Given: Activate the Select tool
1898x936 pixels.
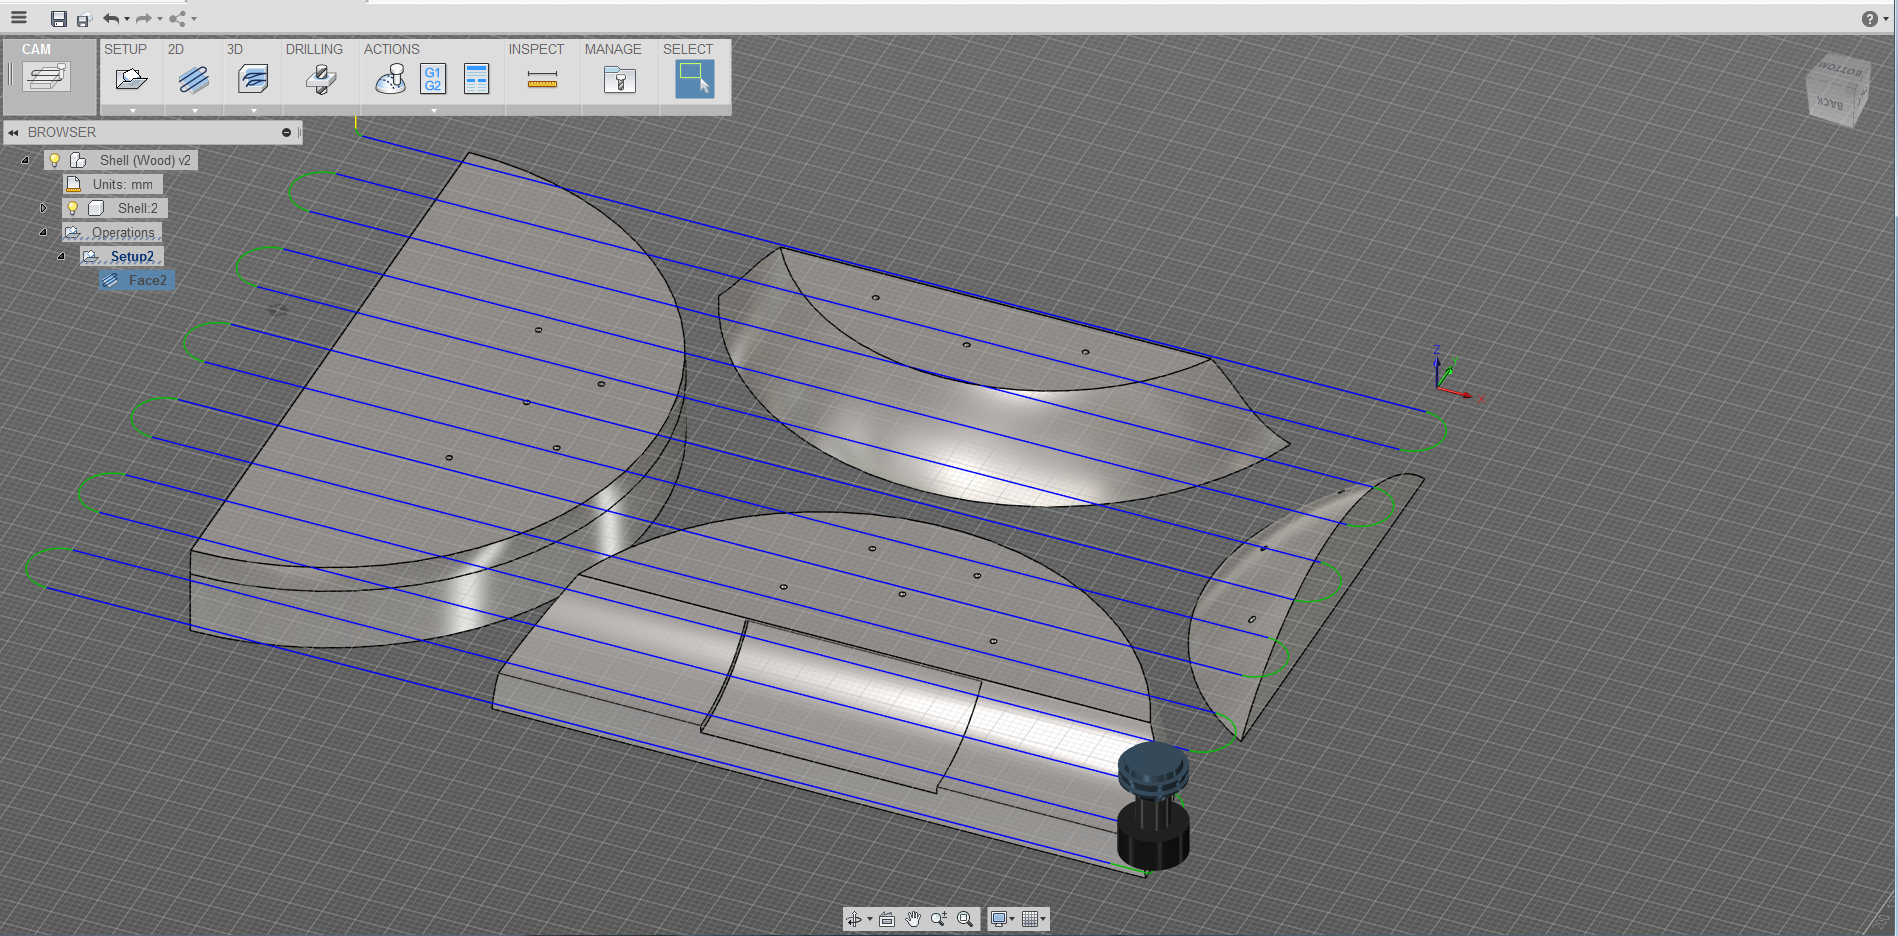Looking at the screenshot, I should [x=694, y=79].
